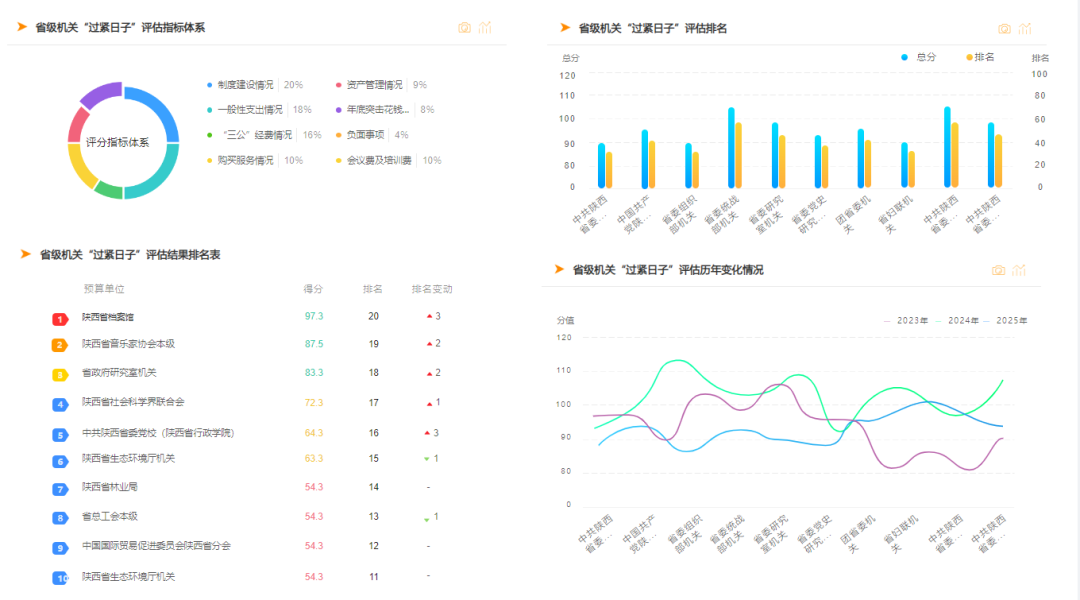Viewport: 1080px width, 600px height.
Task: Click blue rank badge 5 in ranking table
Action: (x=60, y=435)
